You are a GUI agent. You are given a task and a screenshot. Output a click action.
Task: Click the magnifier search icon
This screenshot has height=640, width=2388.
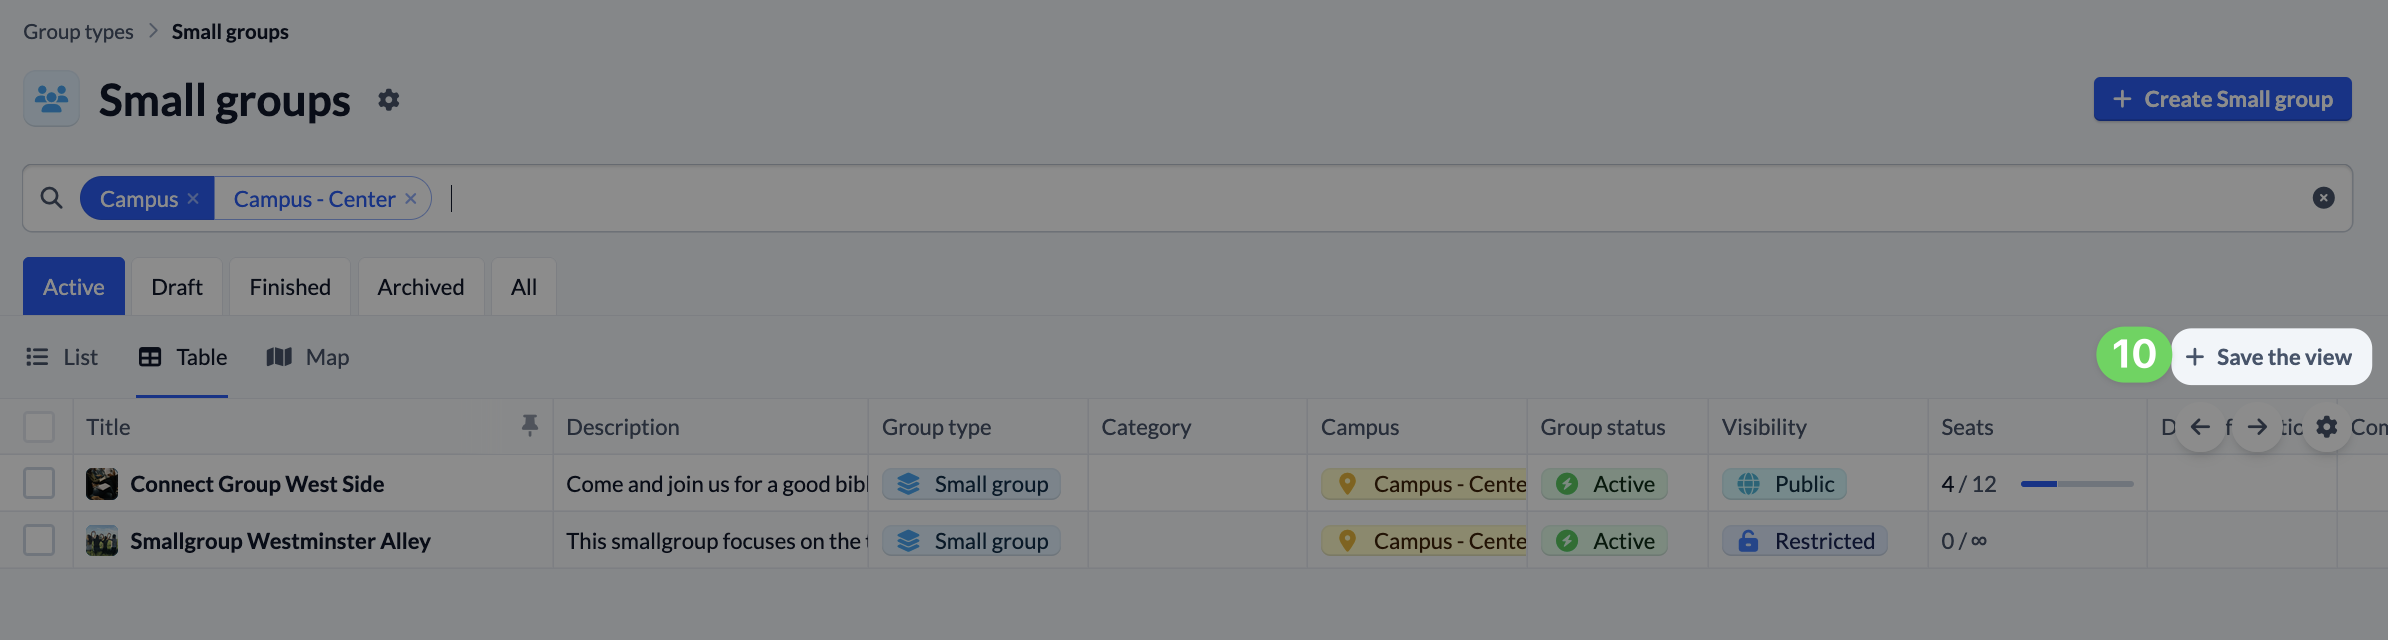tap(51, 198)
